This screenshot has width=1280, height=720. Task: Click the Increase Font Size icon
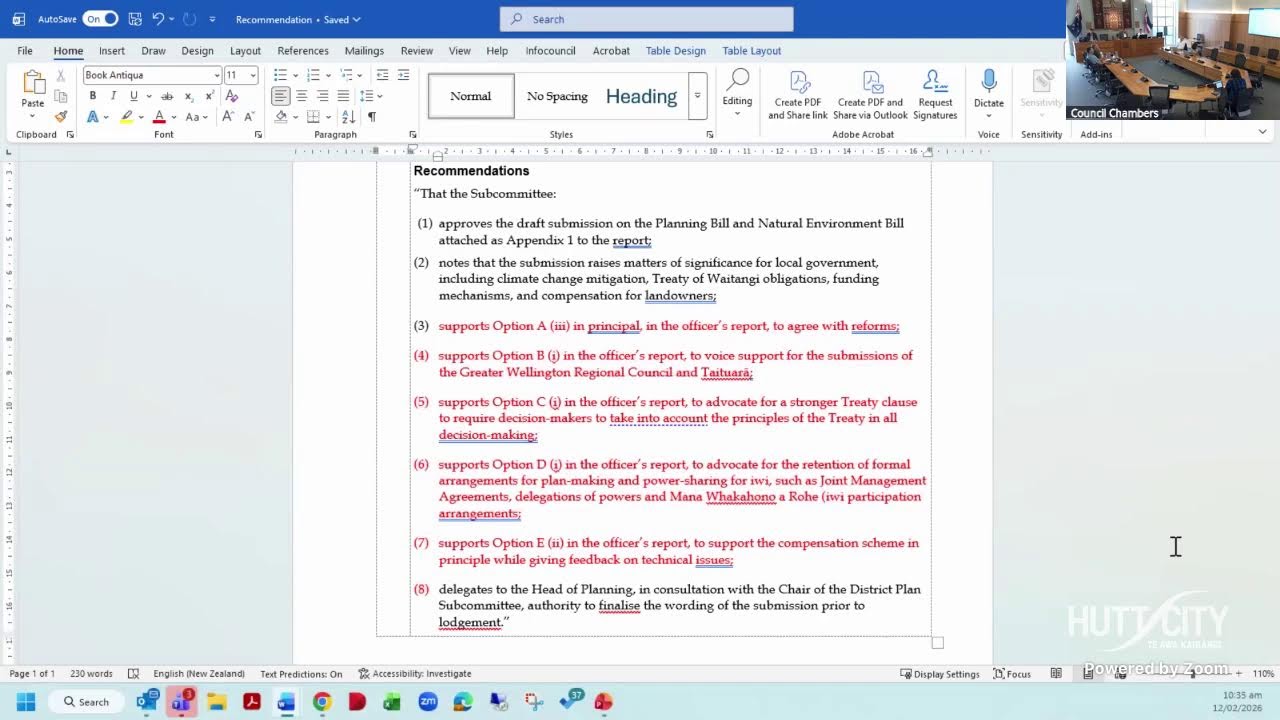point(228,117)
